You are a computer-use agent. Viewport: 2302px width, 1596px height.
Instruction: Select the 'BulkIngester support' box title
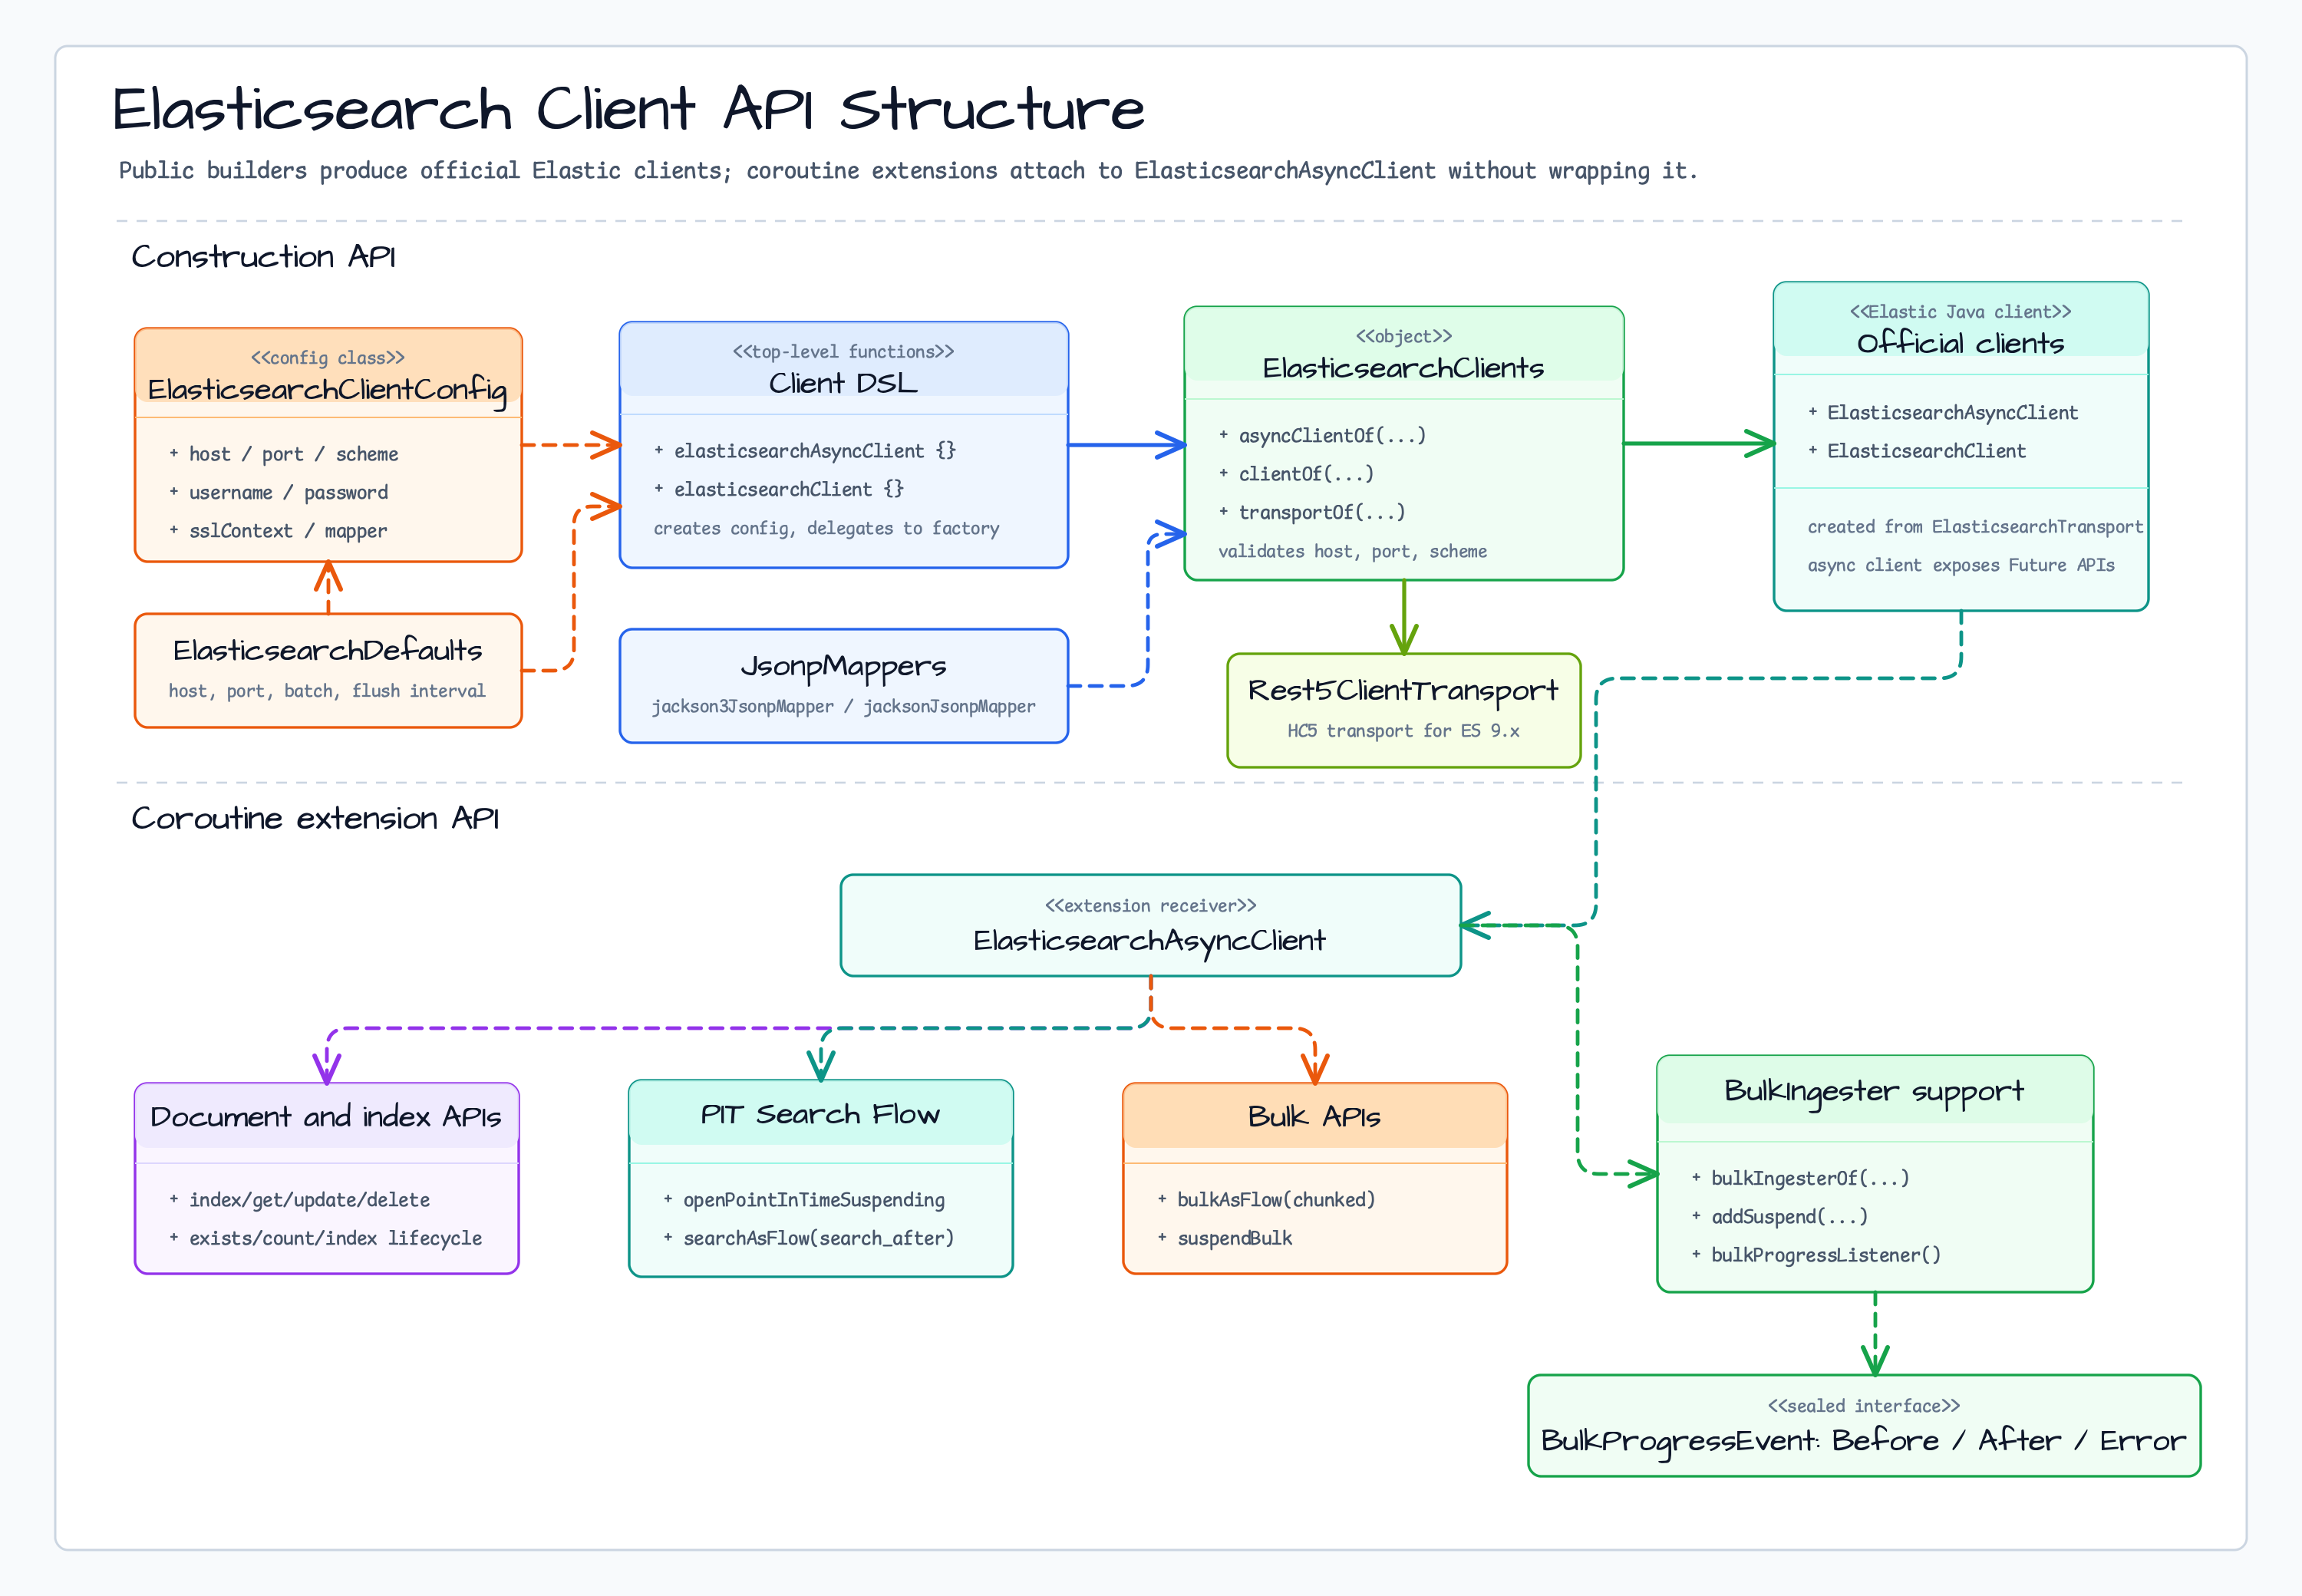1874,1091
